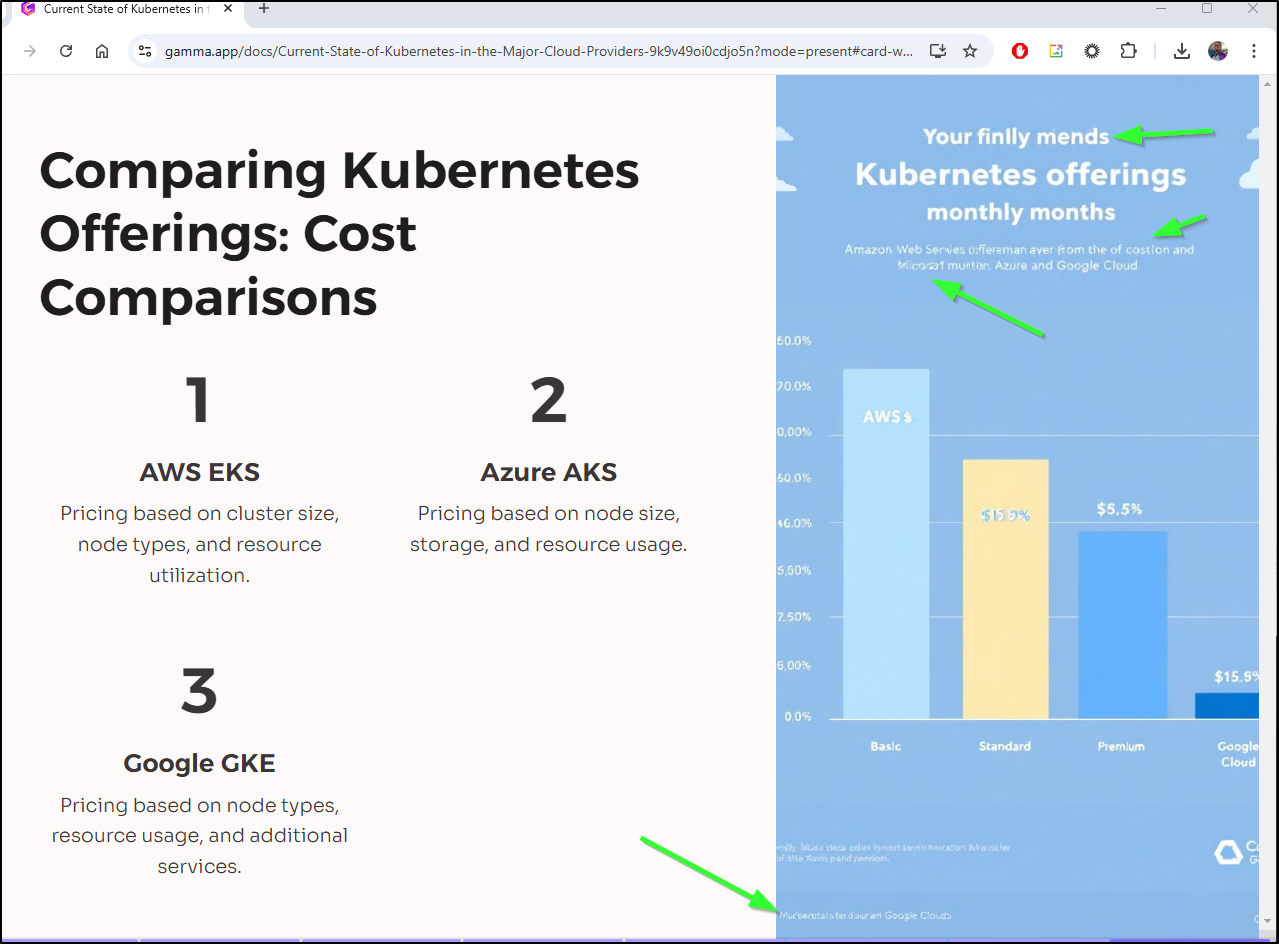Open the colorful square extension icon
This screenshot has width=1279, height=944.
(1056, 51)
